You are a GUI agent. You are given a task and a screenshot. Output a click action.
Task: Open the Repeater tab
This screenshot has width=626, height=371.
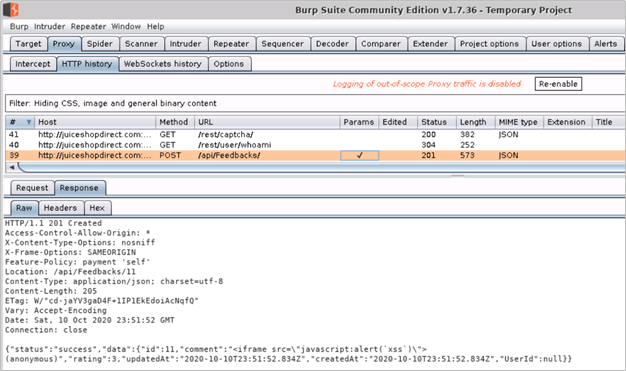click(231, 44)
